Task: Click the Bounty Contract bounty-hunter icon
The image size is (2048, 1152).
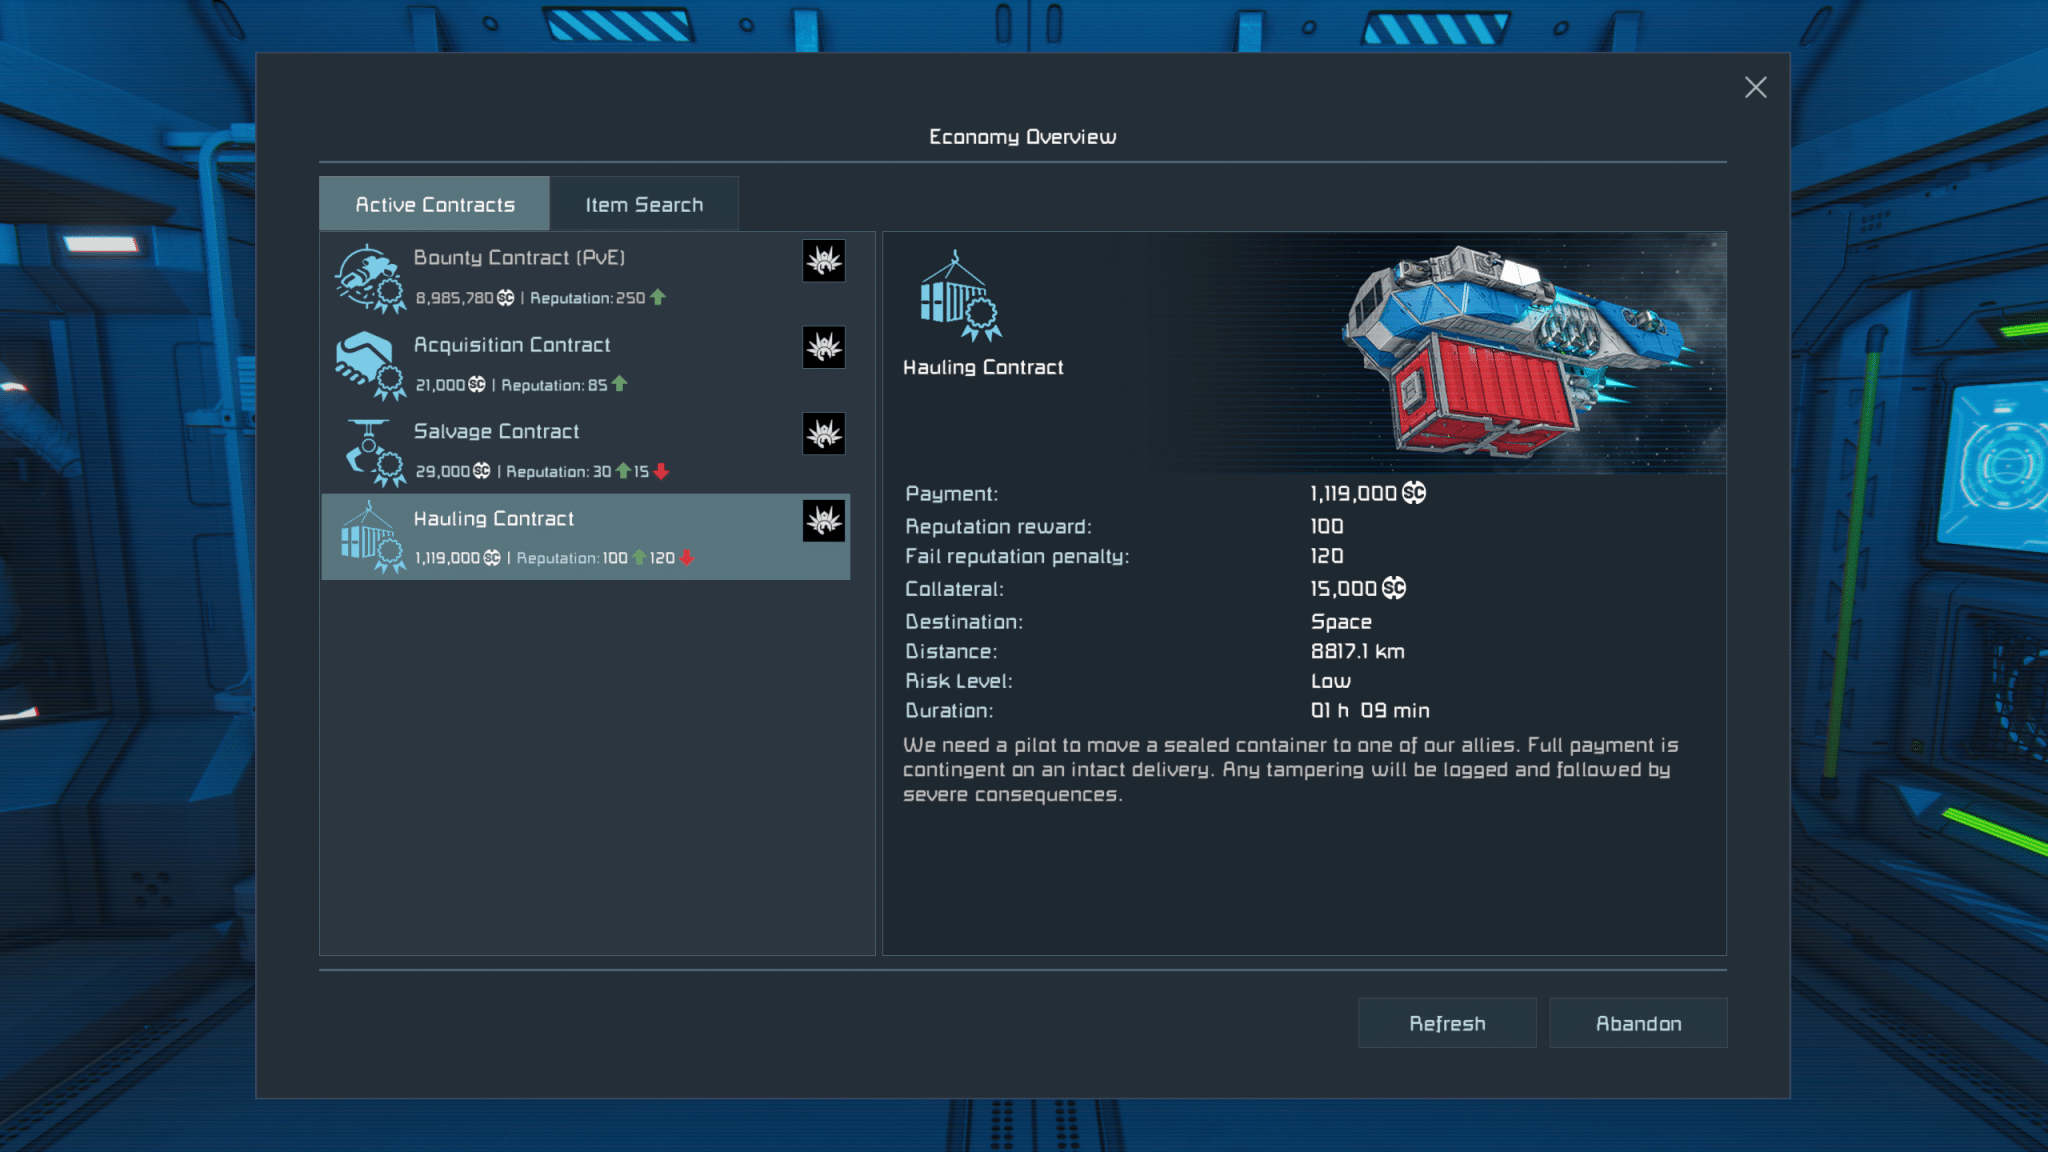Action: [370, 278]
